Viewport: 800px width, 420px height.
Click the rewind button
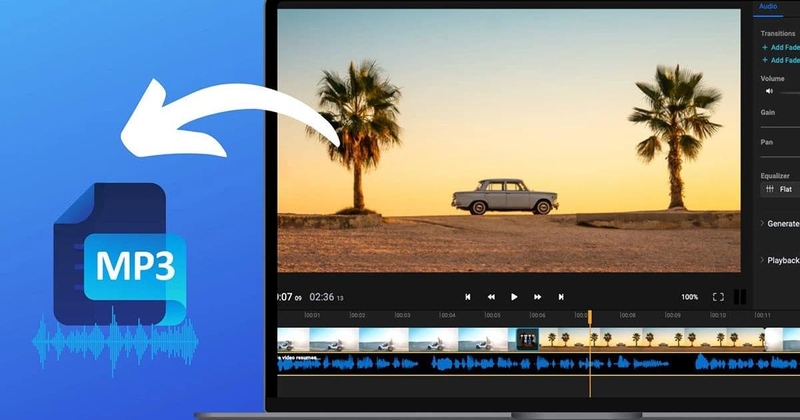[491, 297]
